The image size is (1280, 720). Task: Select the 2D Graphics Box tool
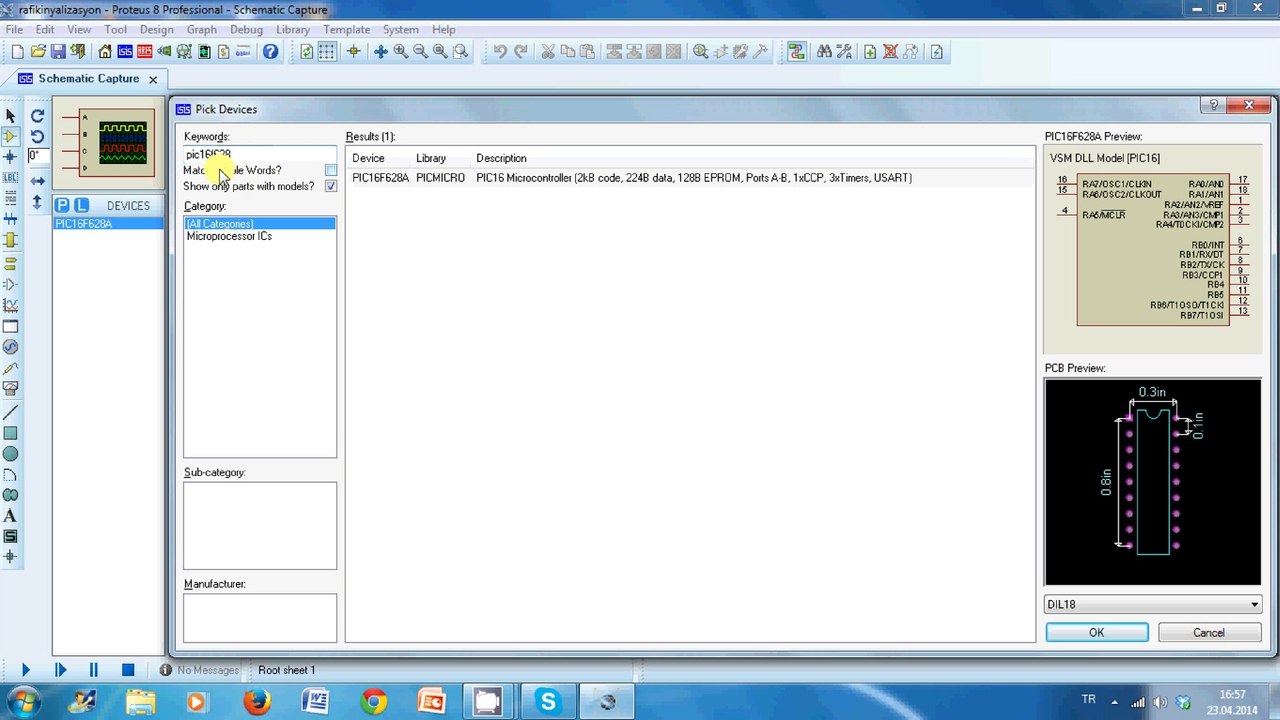click(11, 433)
